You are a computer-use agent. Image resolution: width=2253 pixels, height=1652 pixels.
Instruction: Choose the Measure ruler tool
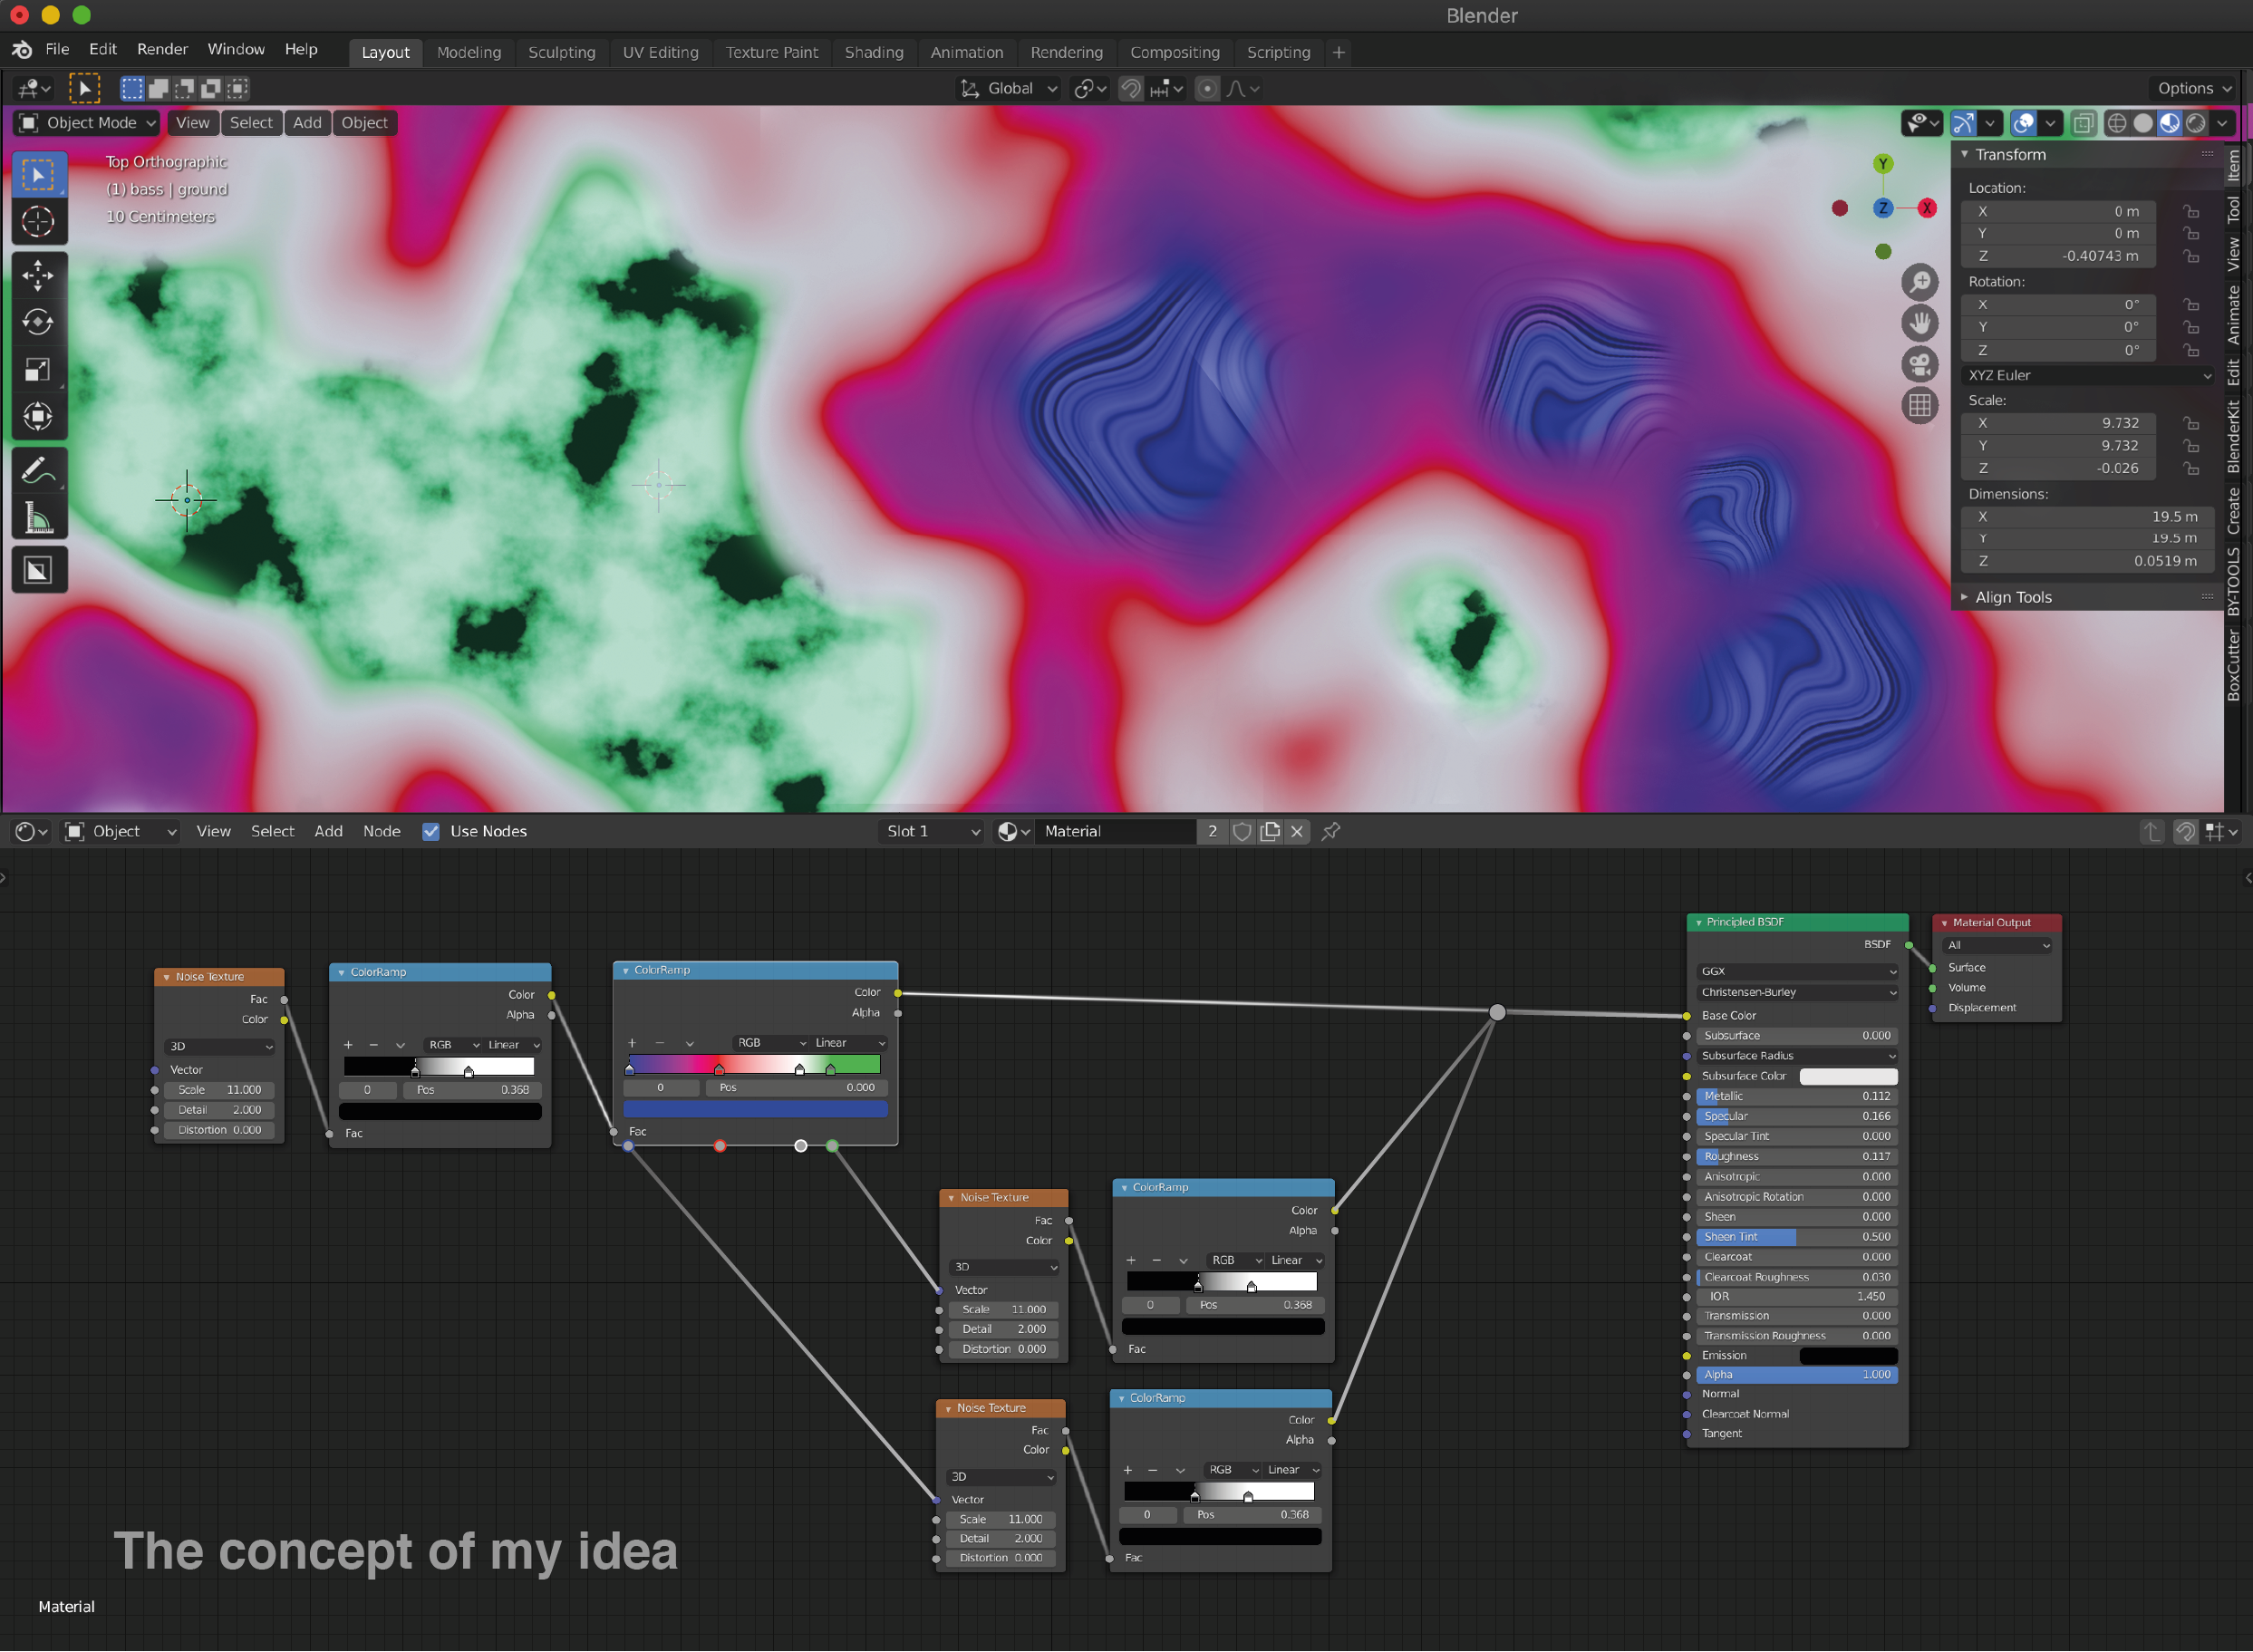click(38, 518)
